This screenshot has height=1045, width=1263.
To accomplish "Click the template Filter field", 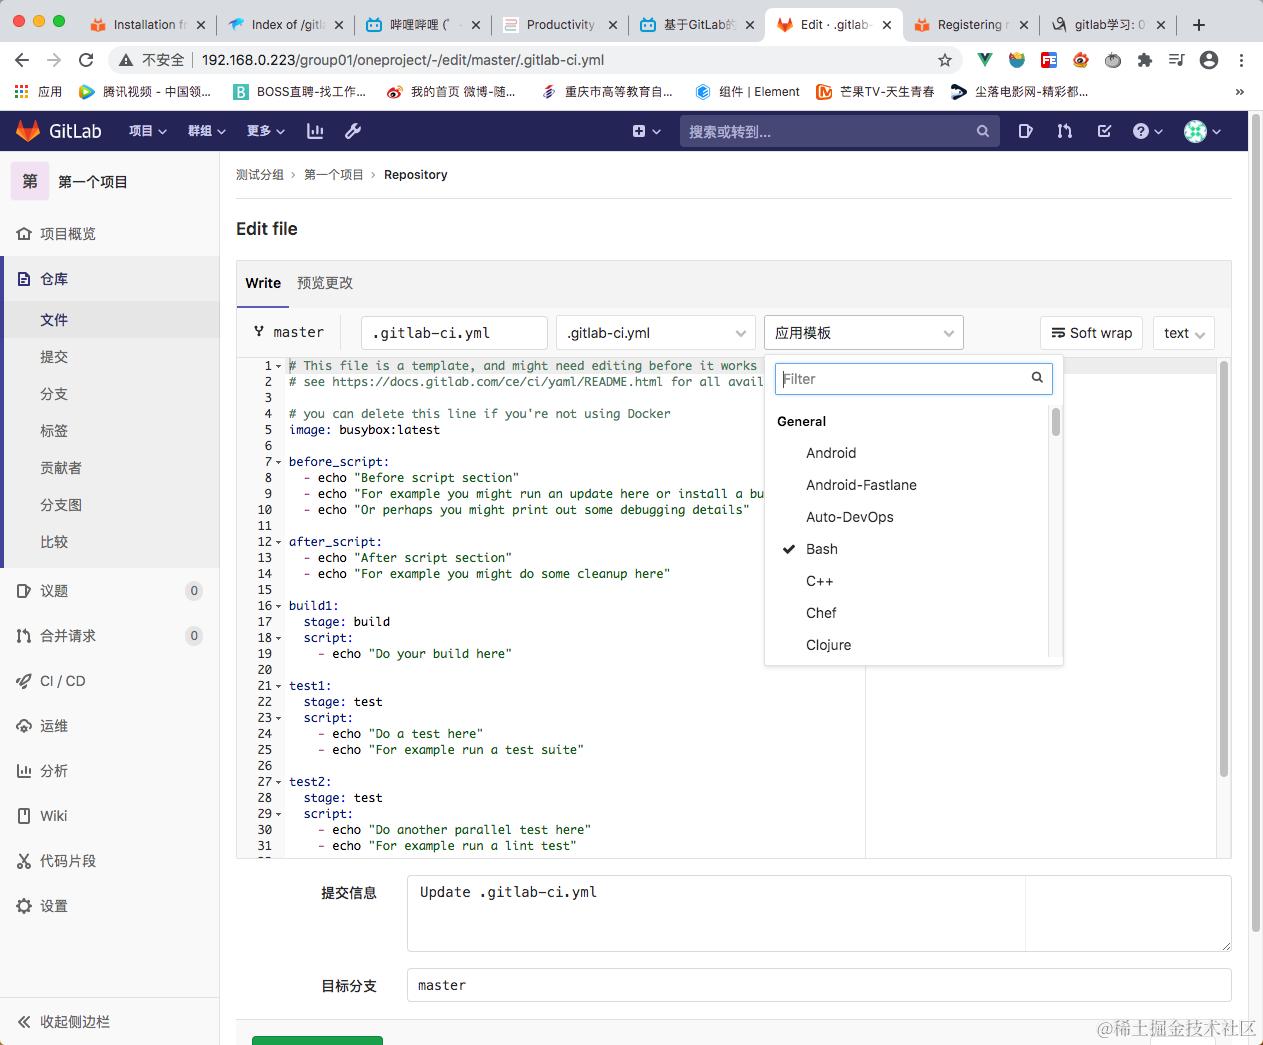I will point(914,378).
